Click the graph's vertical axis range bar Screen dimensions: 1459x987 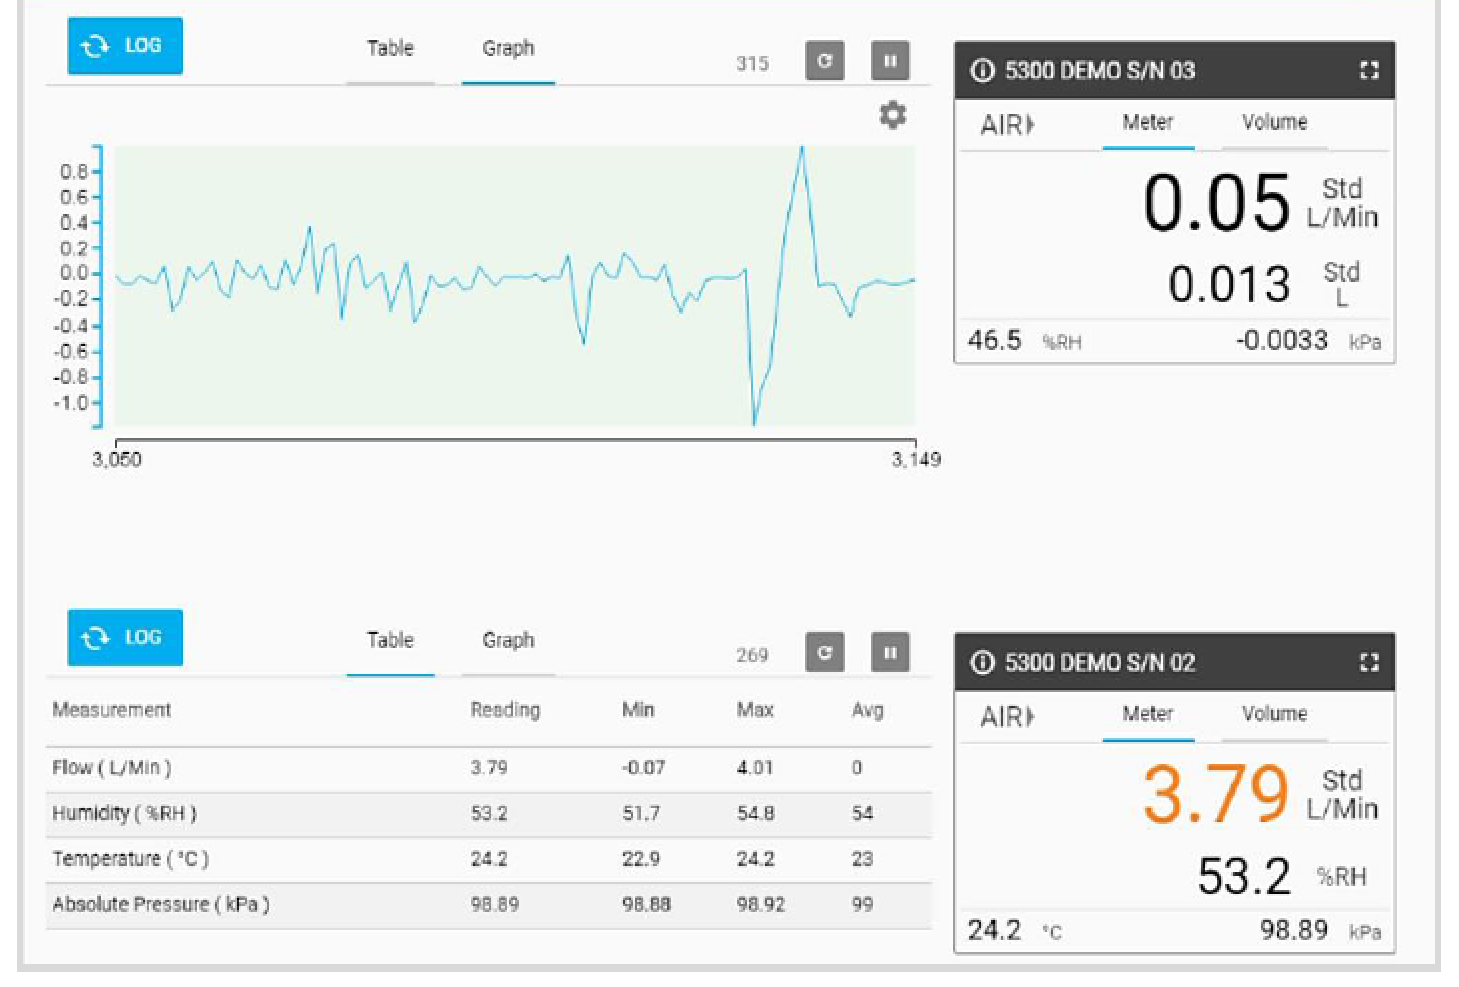click(x=98, y=285)
